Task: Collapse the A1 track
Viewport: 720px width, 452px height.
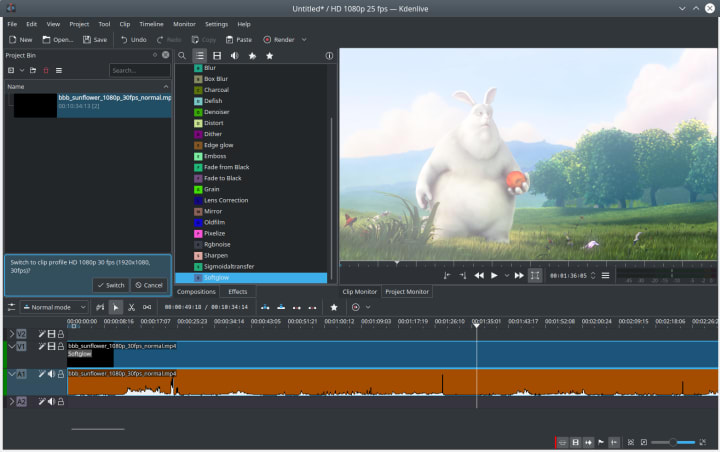Action: coord(12,374)
